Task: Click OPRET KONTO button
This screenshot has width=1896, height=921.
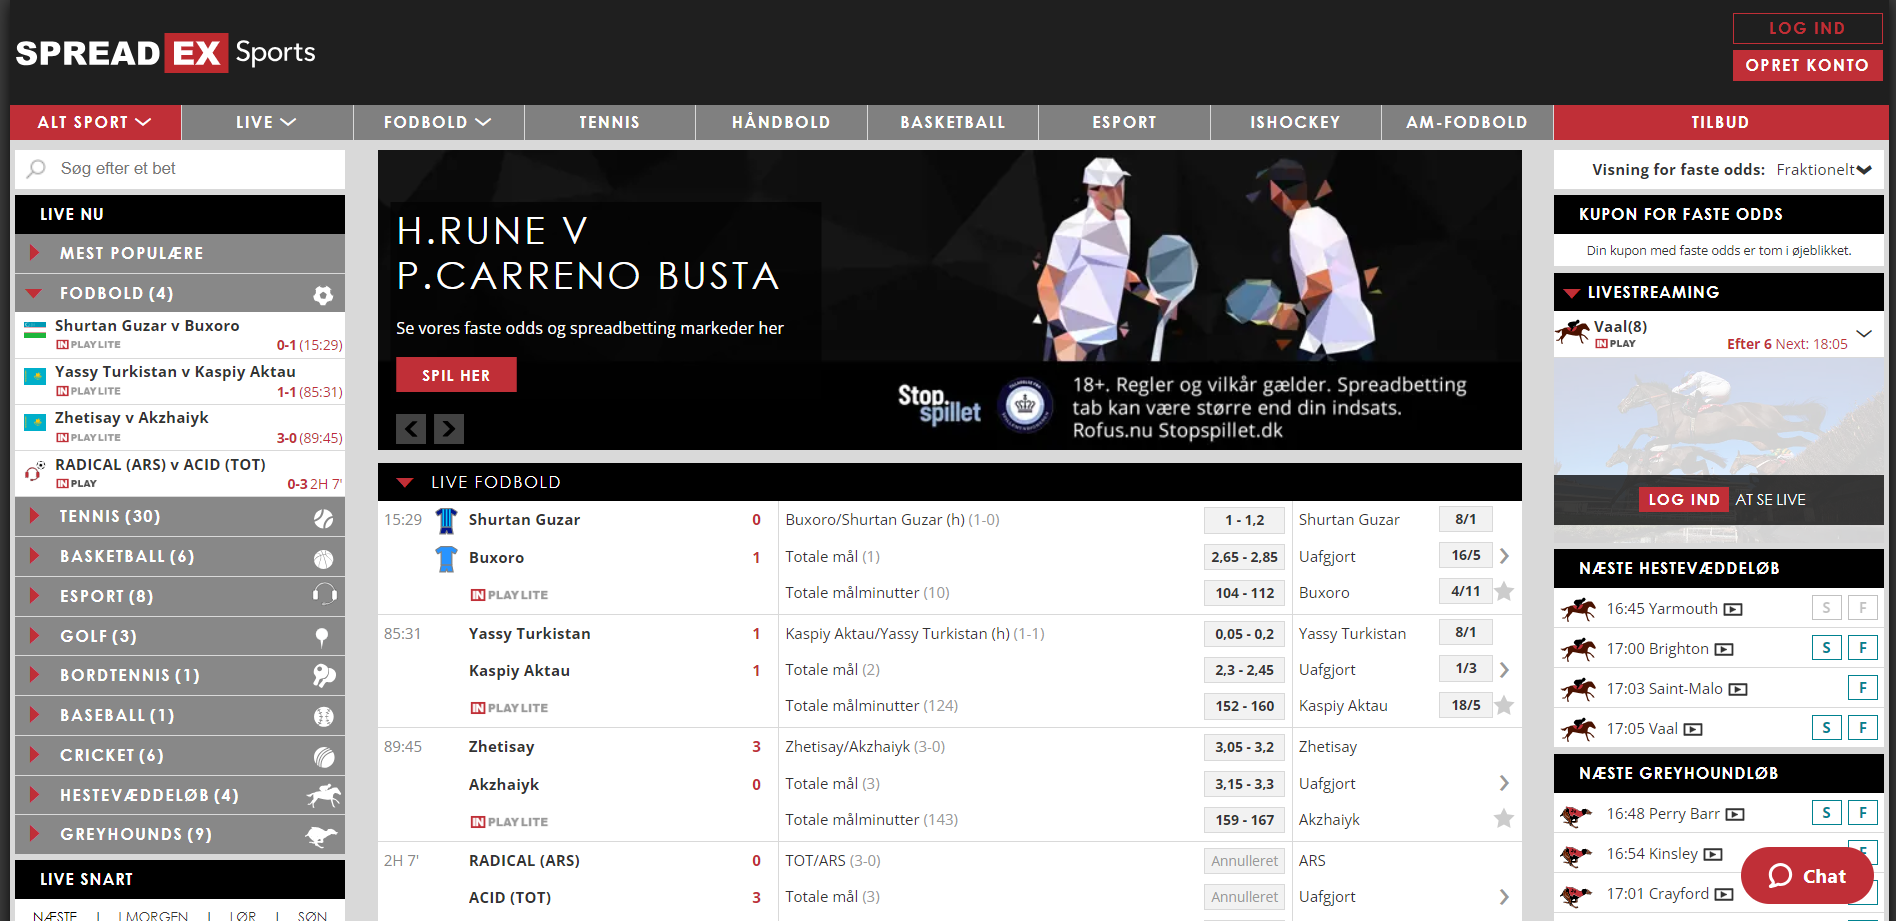Action: (x=1807, y=65)
